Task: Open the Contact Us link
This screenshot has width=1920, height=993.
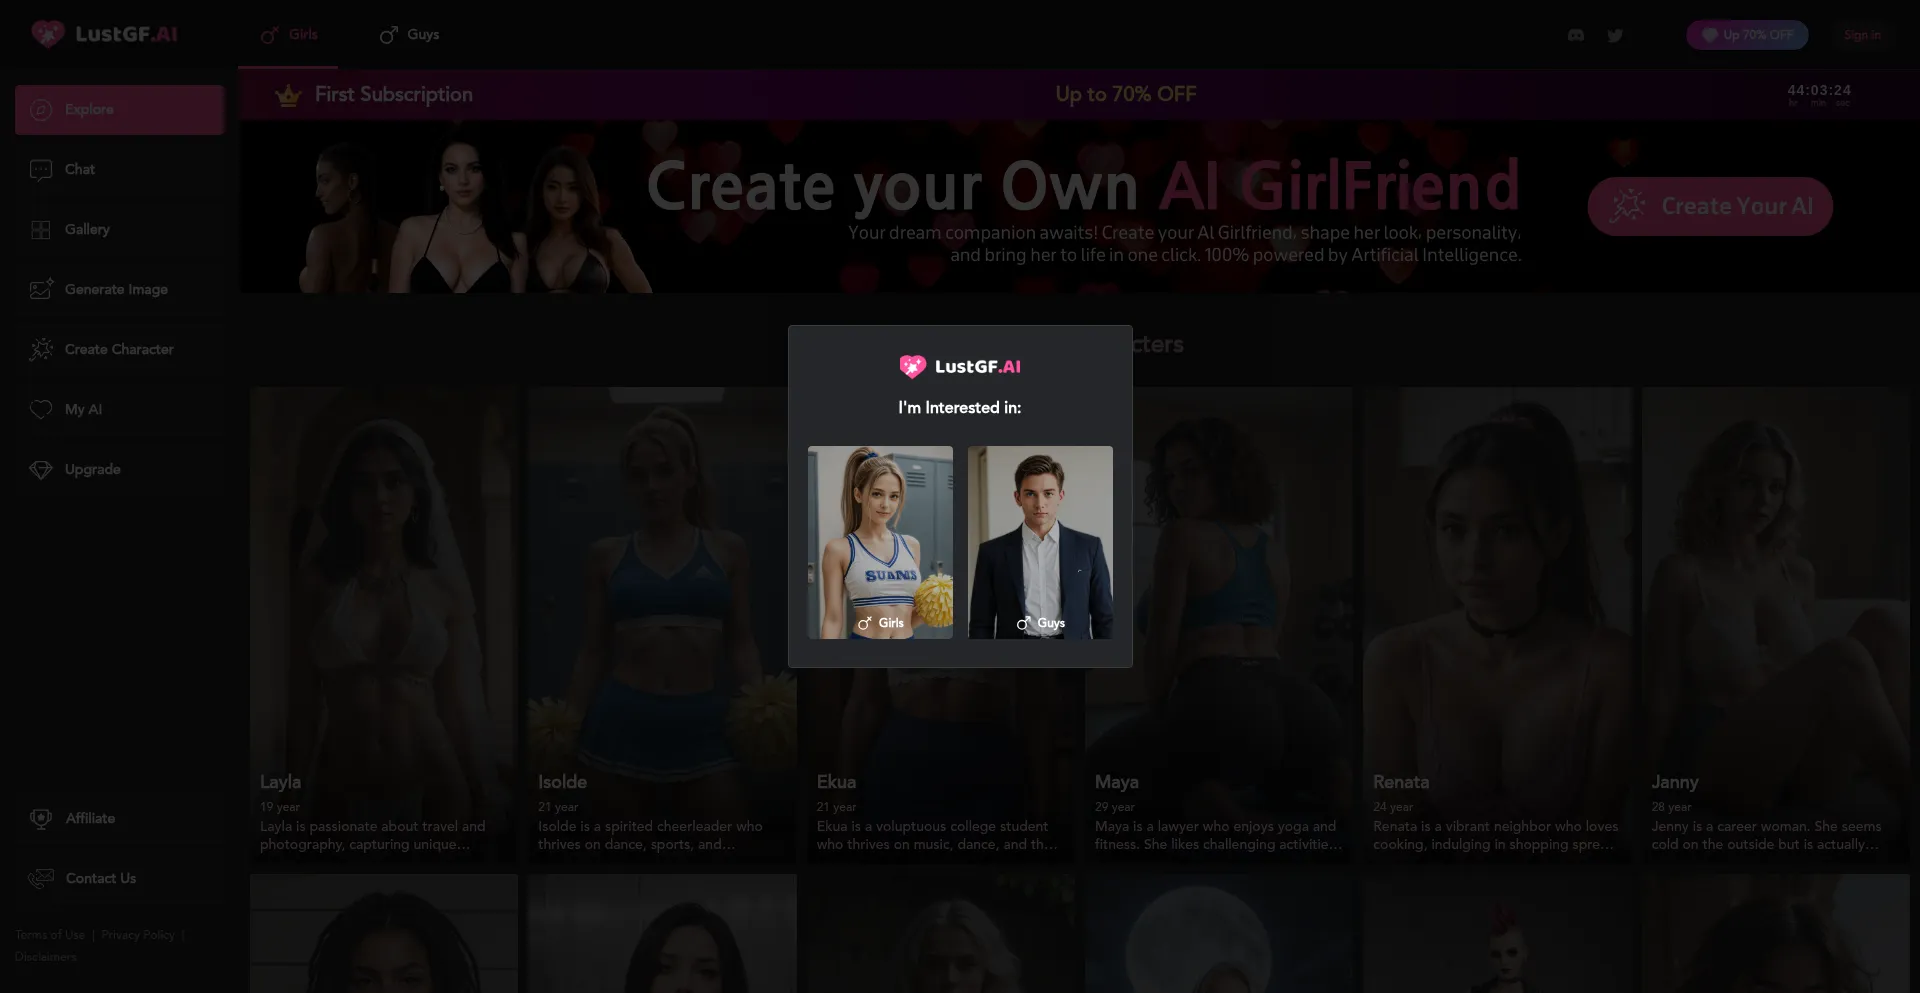Action: click(100, 878)
